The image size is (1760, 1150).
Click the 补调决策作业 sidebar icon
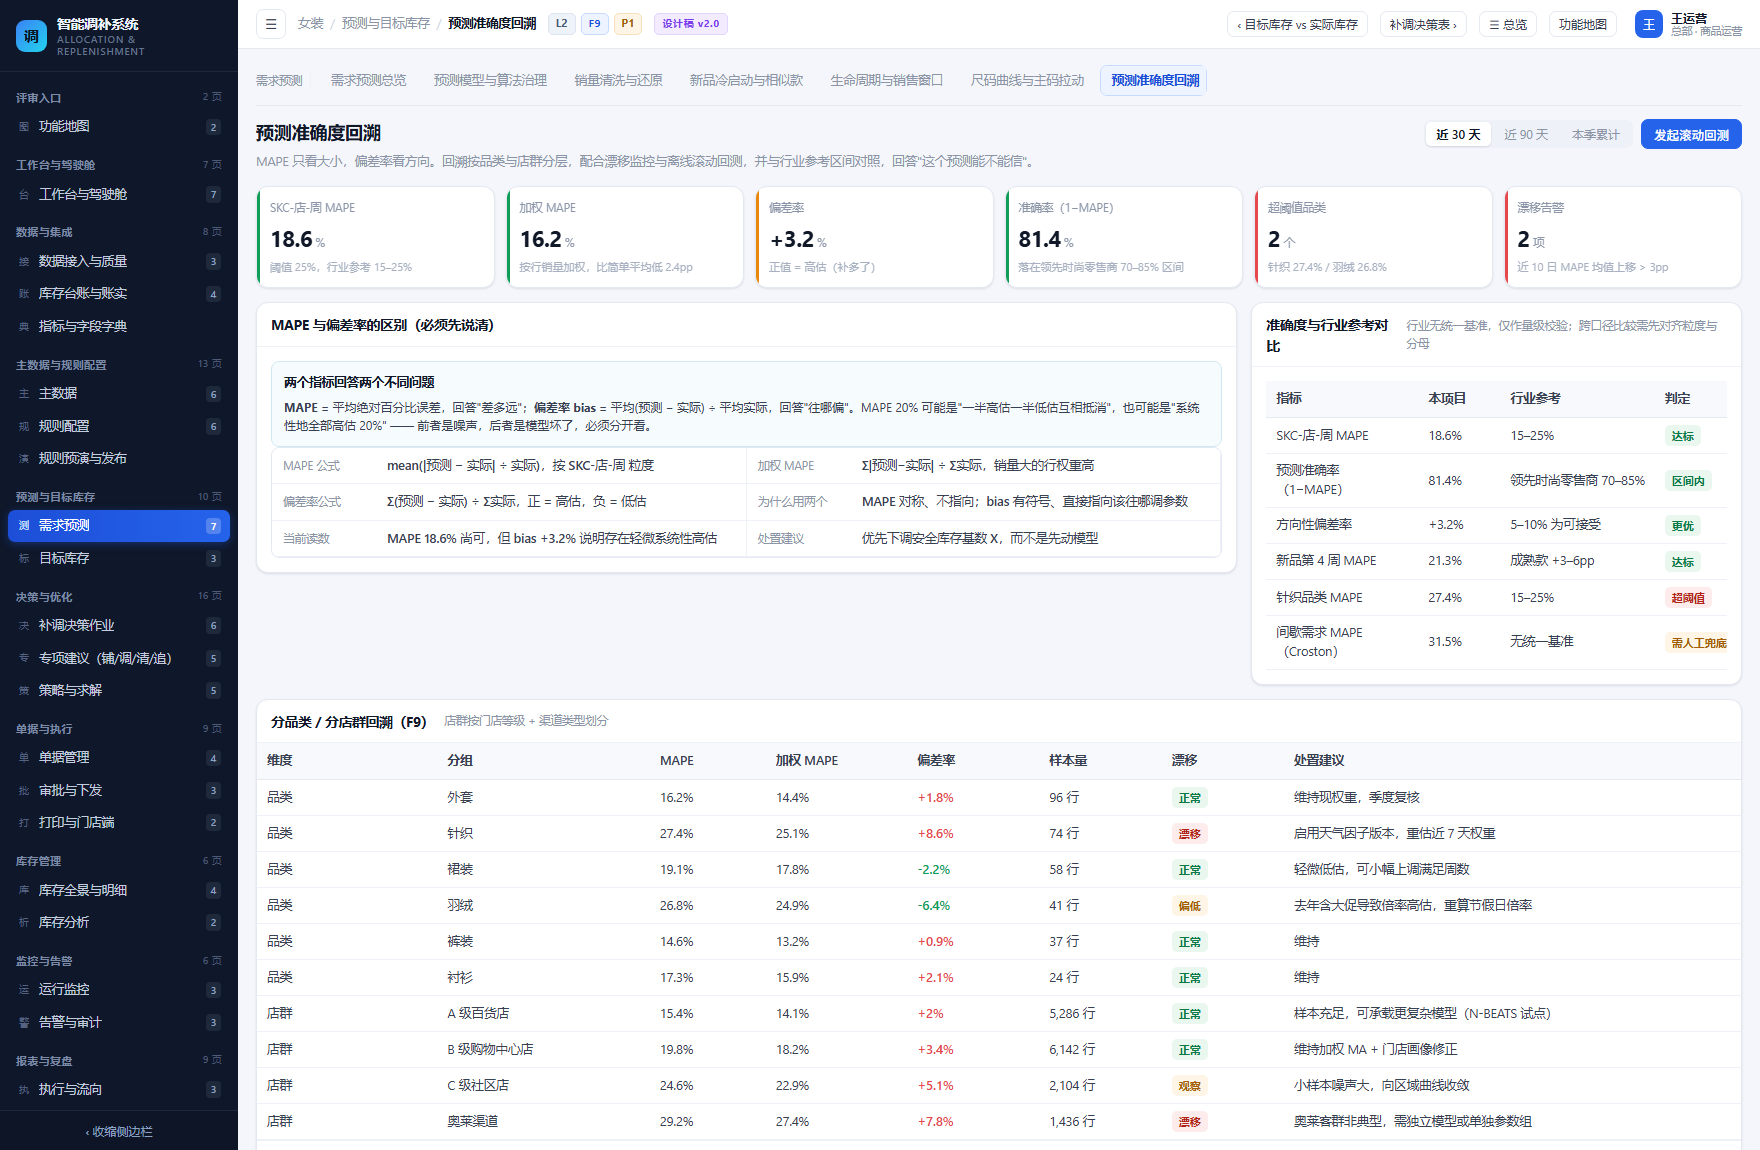click(x=24, y=626)
